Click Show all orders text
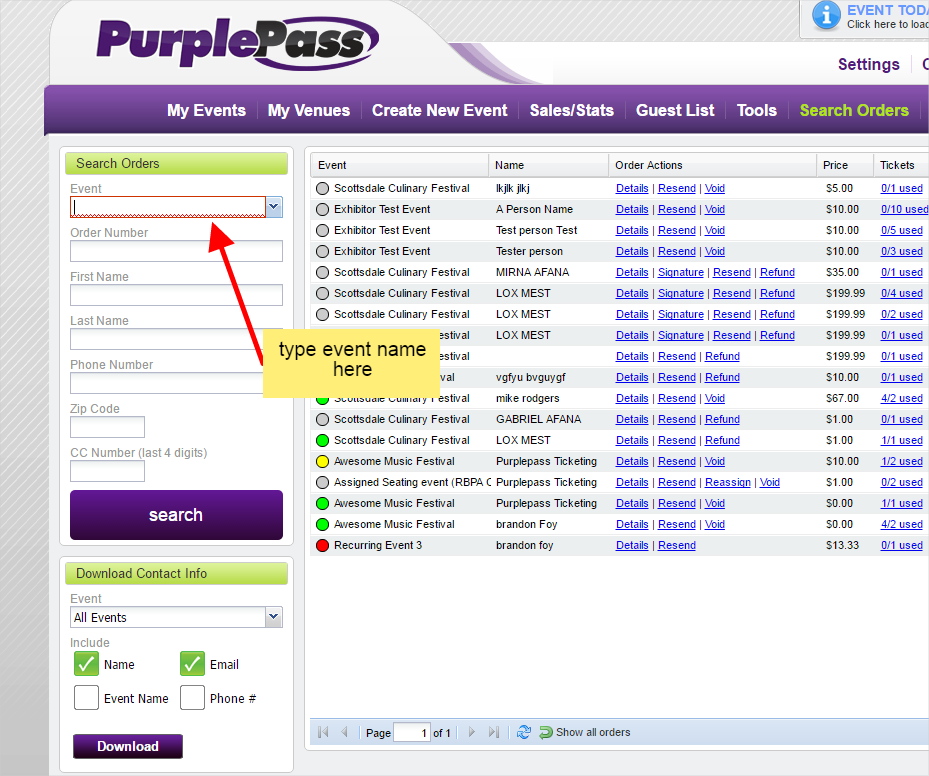This screenshot has width=929, height=776. pyautogui.click(x=593, y=732)
